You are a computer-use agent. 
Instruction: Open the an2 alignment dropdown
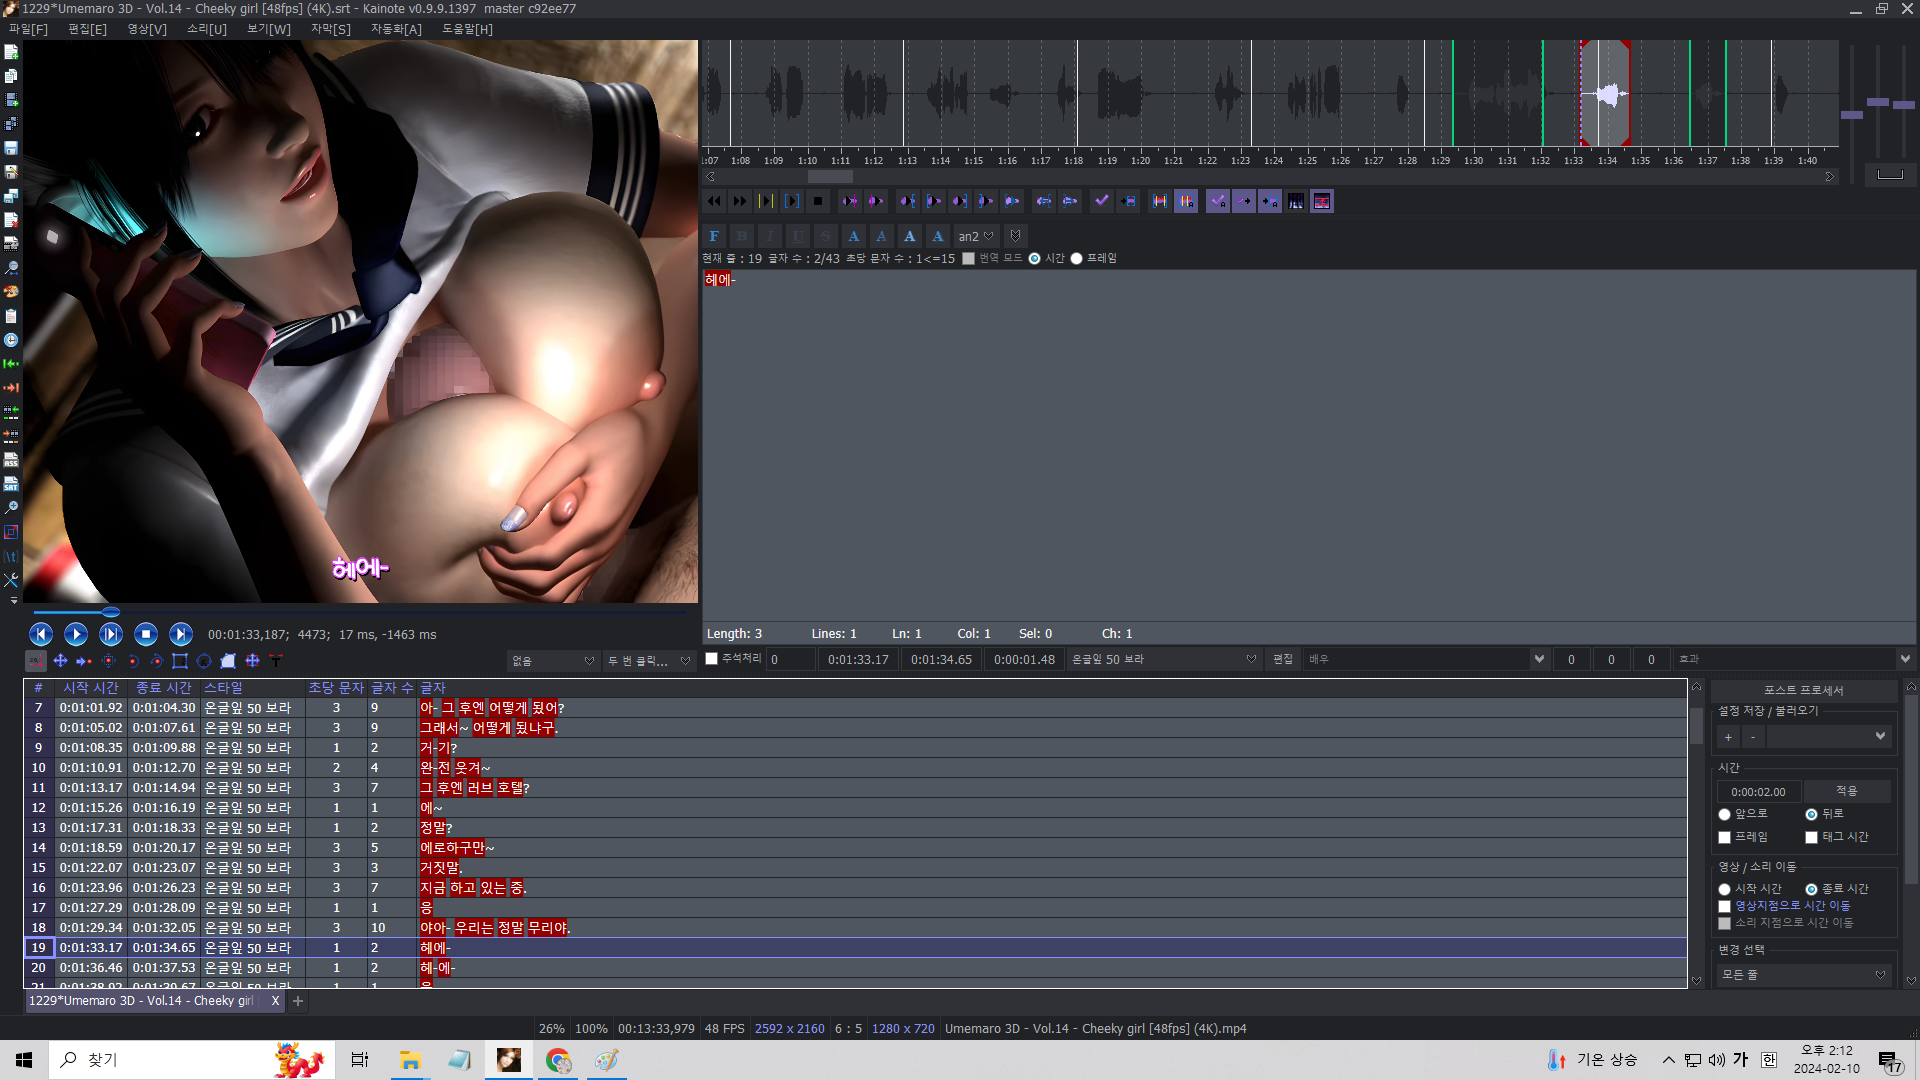tap(976, 236)
